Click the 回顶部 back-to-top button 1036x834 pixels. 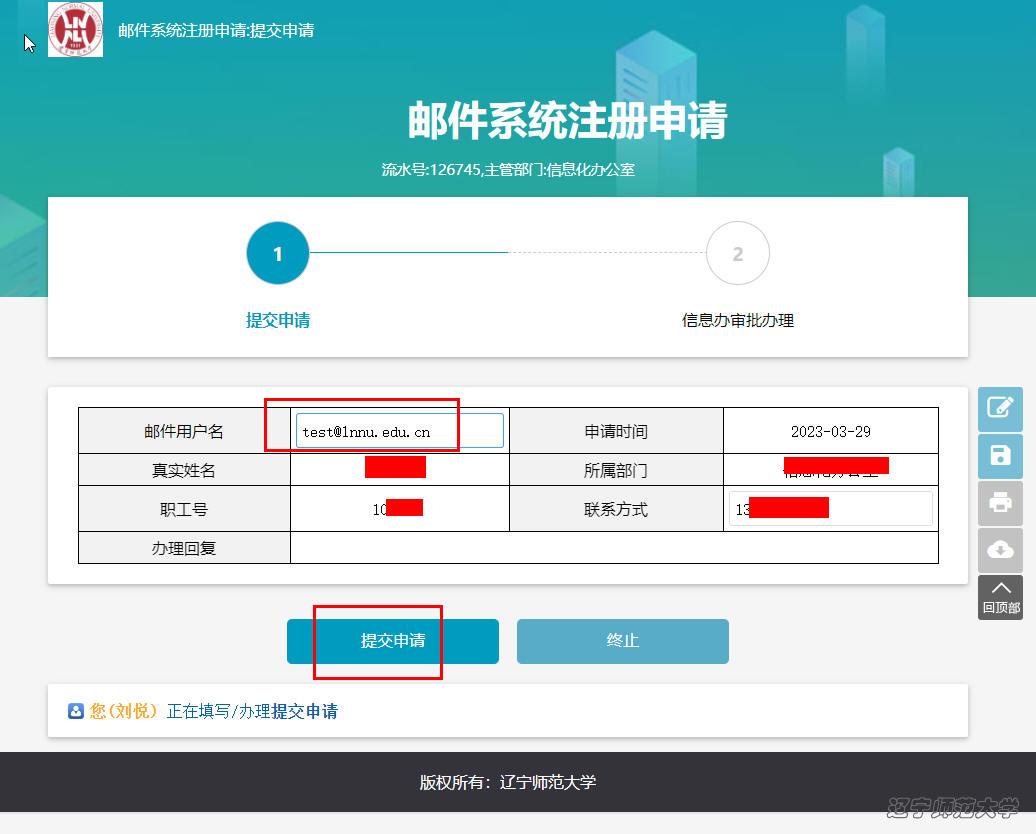coord(1000,597)
